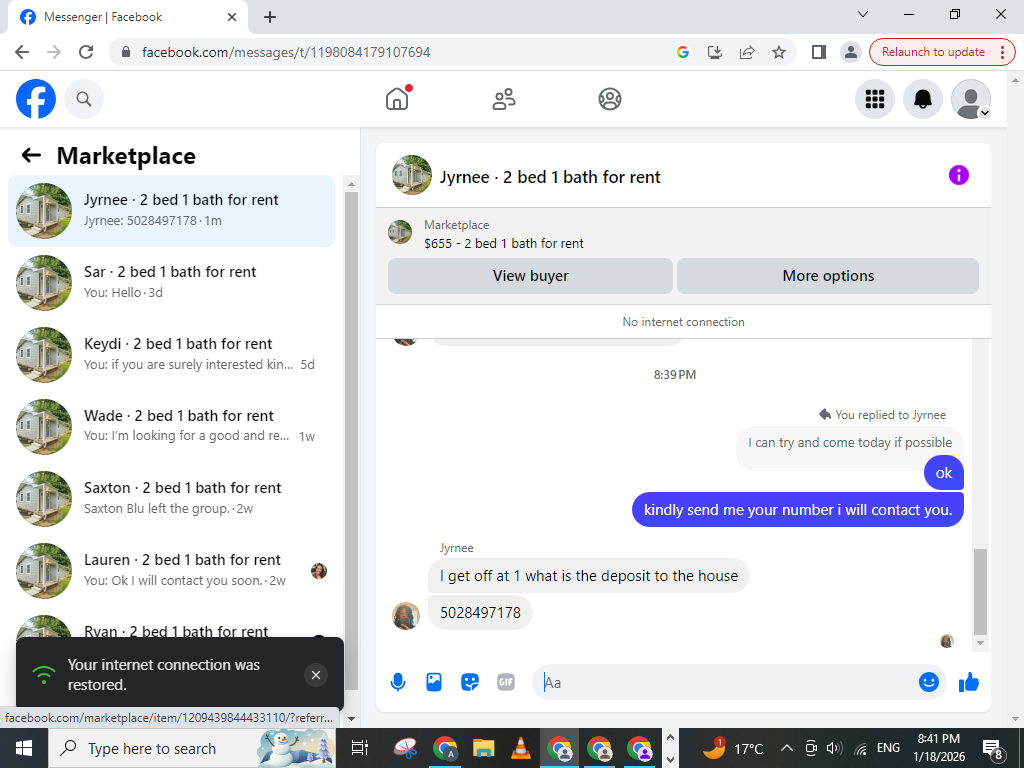The height and width of the screenshot is (768, 1024).
Task: Open the emoji picker in message box
Action: tap(929, 682)
